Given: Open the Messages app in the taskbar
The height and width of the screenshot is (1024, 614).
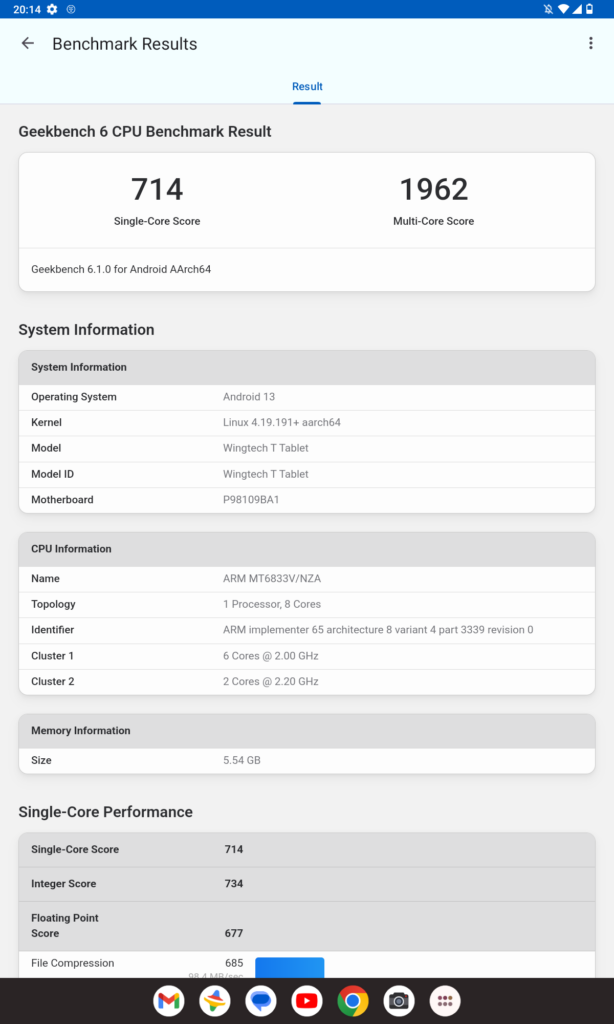Looking at the screenshot, I should click(261, 1000).
